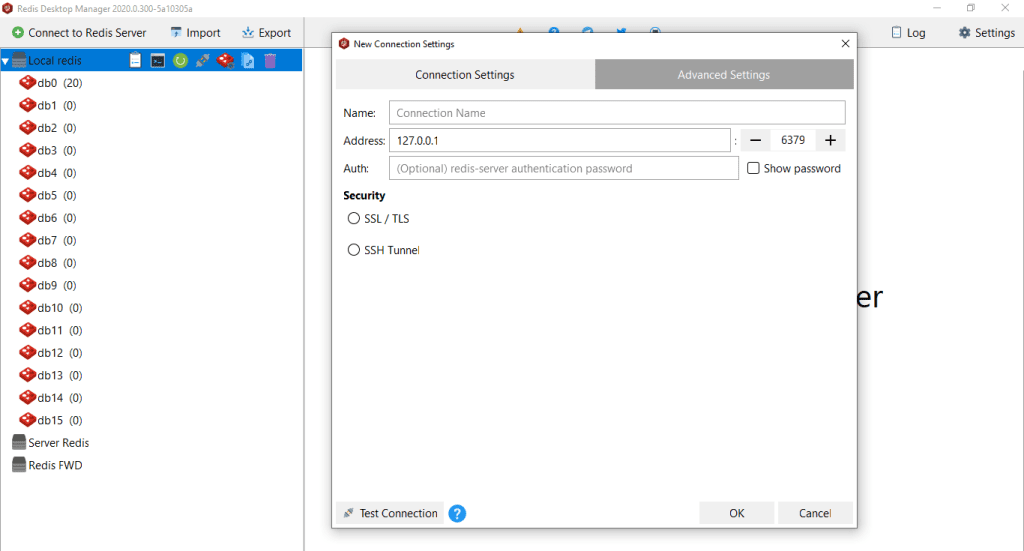Click the Import toolbar icon

point(176,32)
